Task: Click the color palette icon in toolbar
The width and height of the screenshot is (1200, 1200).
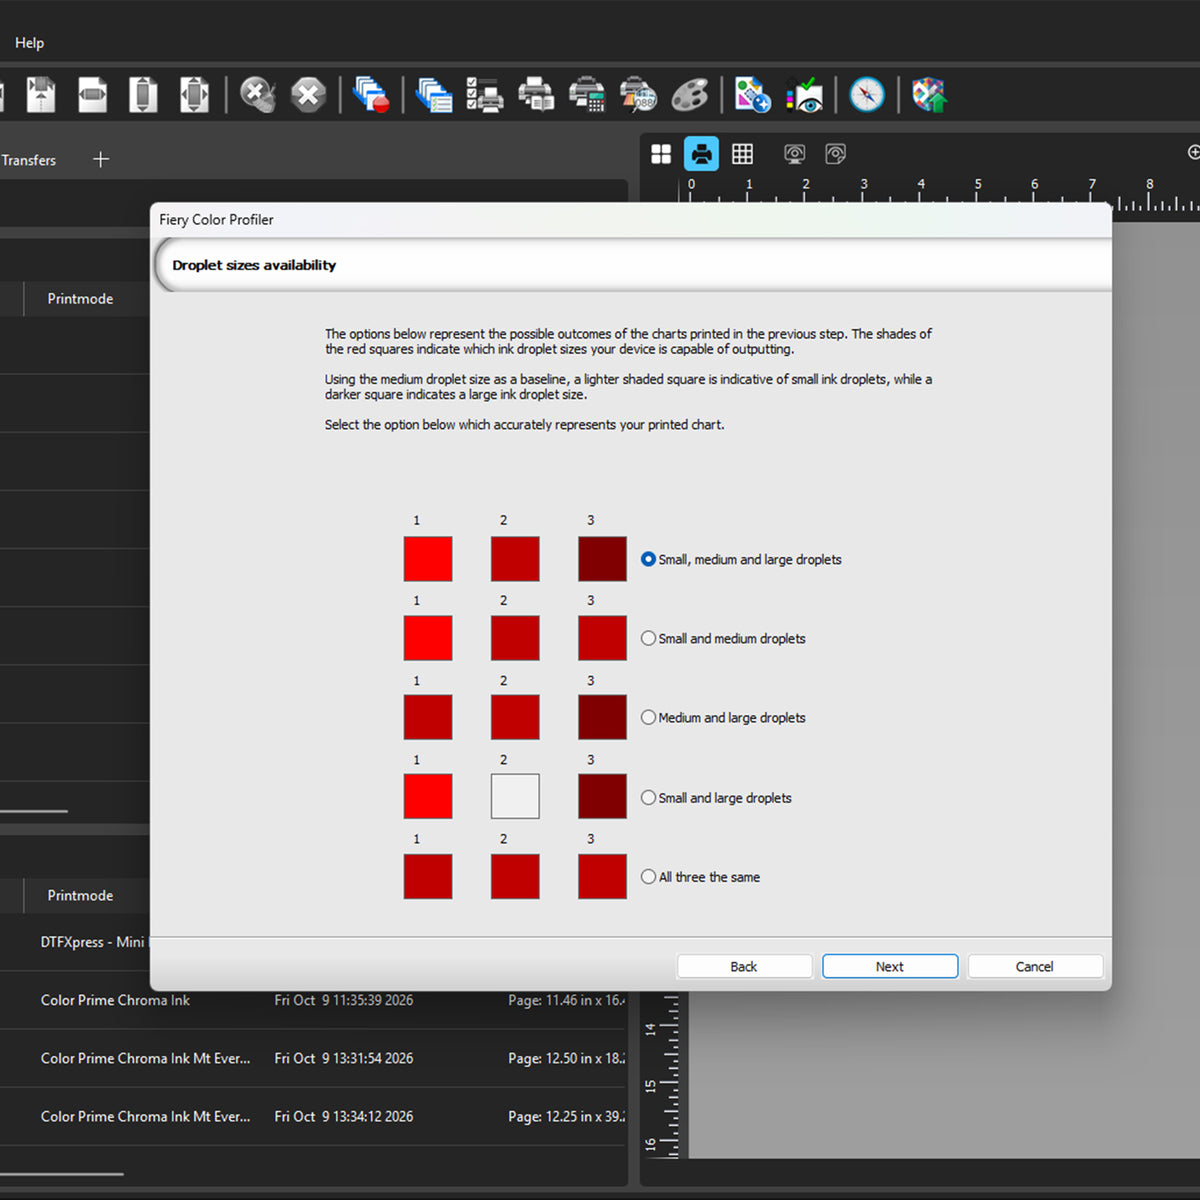Action: tap(690, 95)
